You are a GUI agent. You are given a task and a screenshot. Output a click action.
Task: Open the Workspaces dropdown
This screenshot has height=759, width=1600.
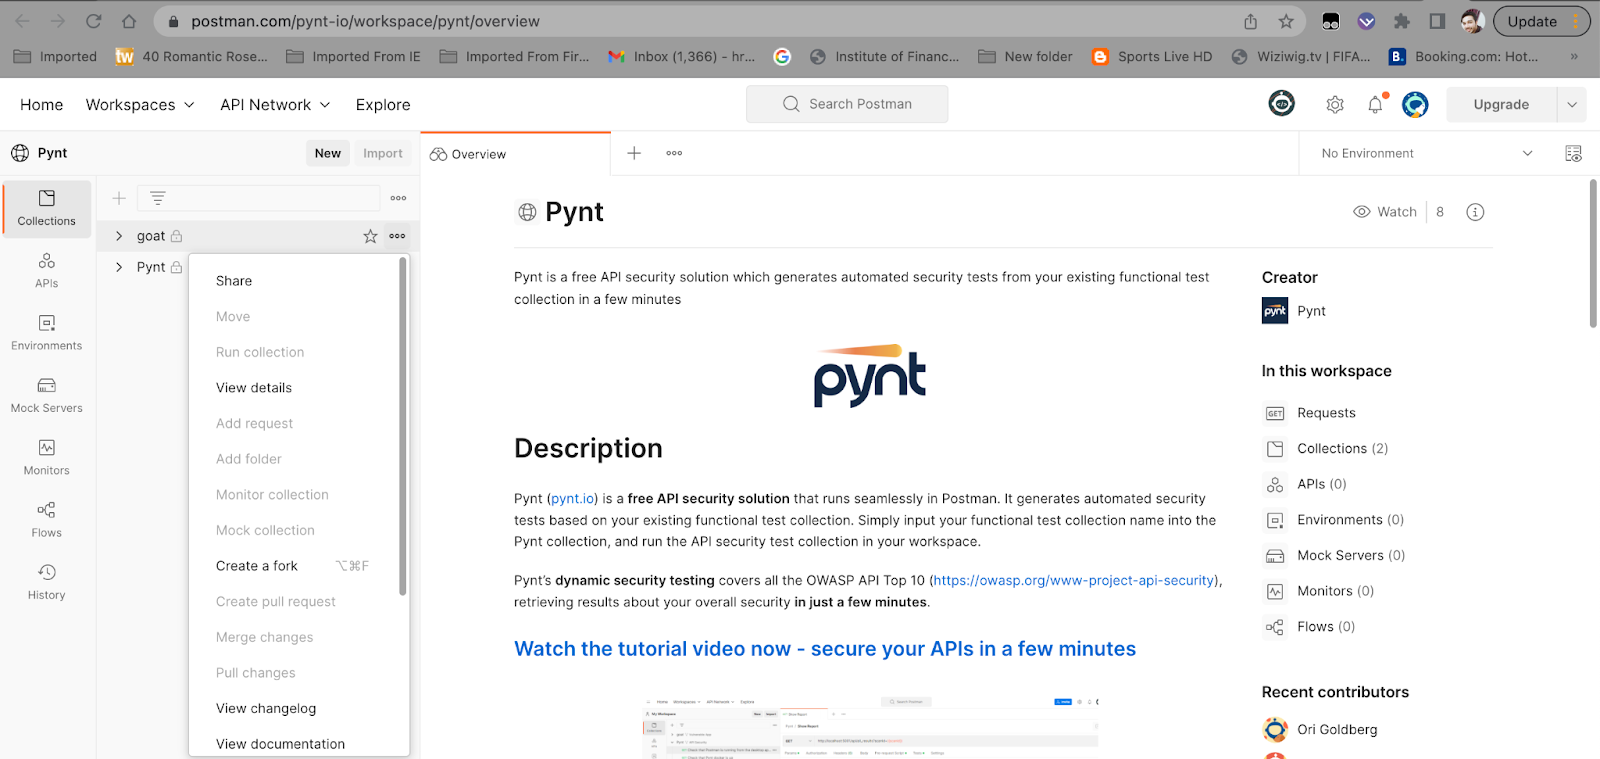tap(140, 104)
